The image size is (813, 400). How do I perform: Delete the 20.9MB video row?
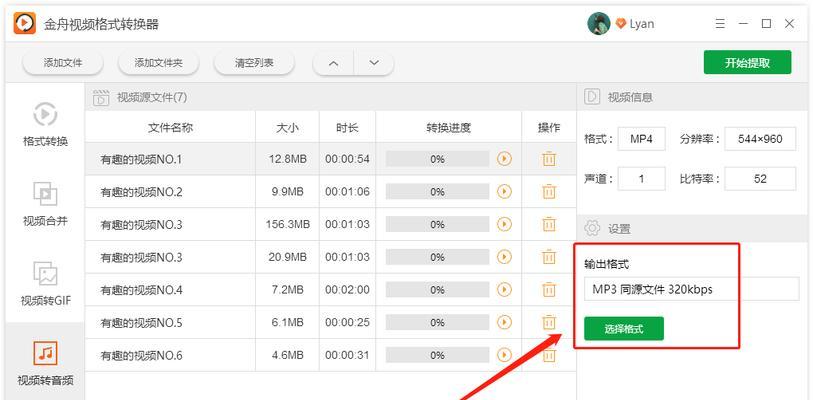click(549, 257)
